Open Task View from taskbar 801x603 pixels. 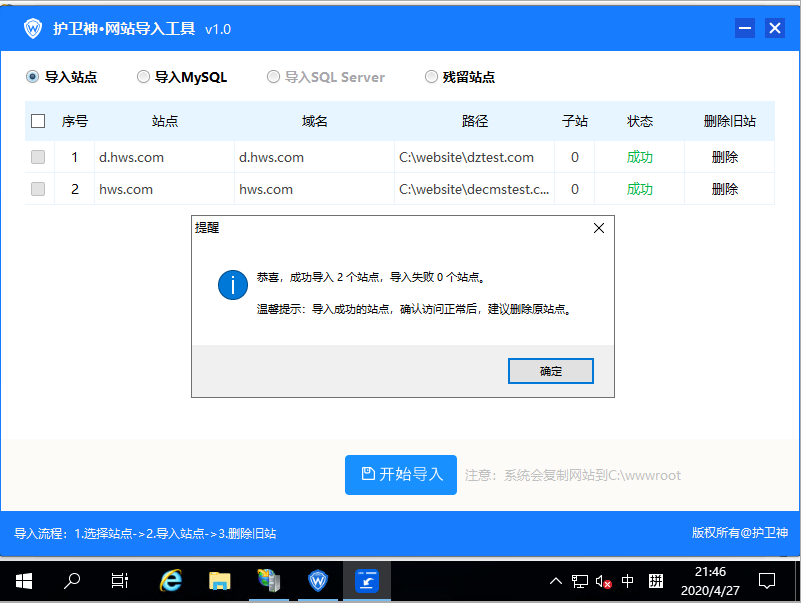pyautogui.click(x=120, y=580)
